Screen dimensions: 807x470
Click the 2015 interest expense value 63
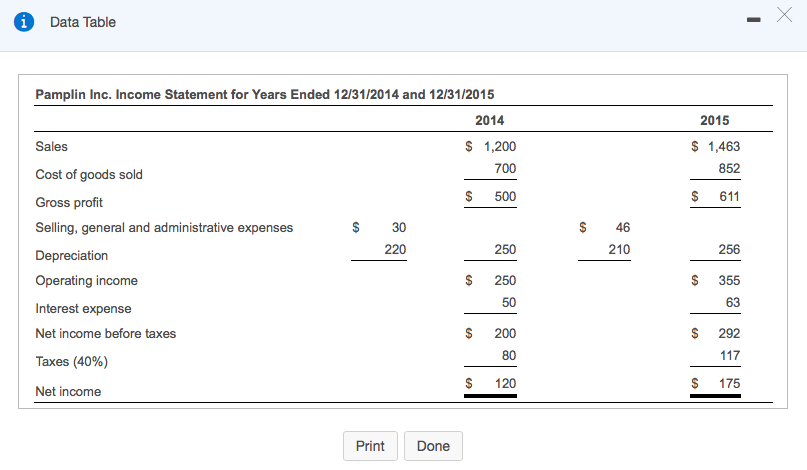click(x=733, y=303)
